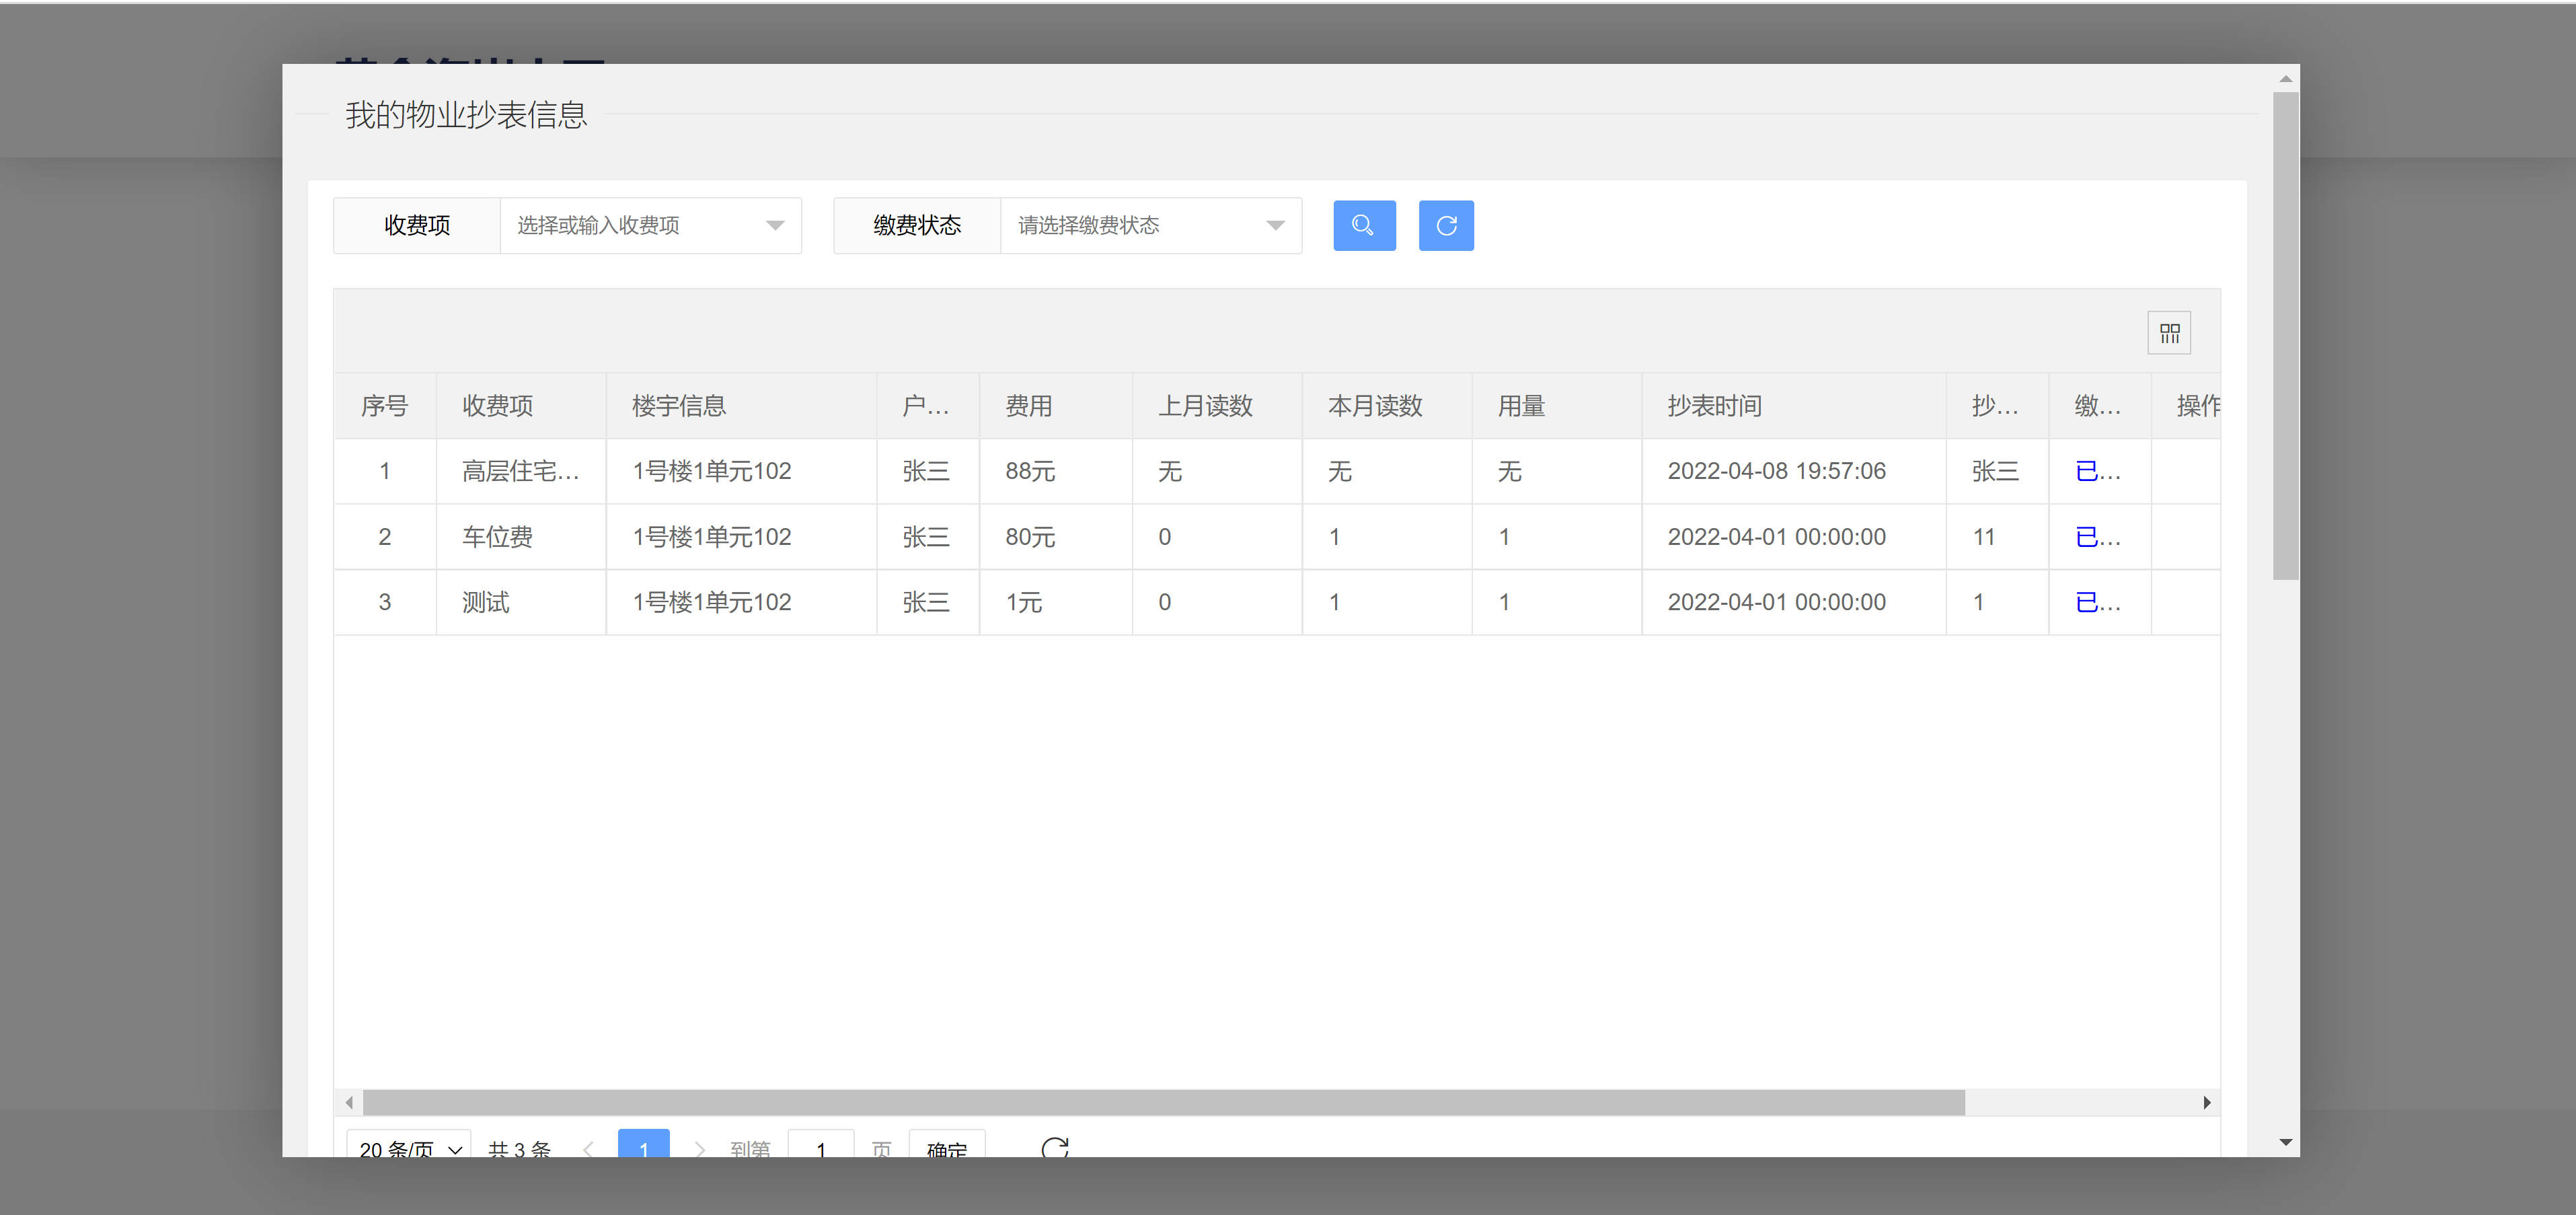Click the blue refresh icon beside search

(x=1445, y=225)
